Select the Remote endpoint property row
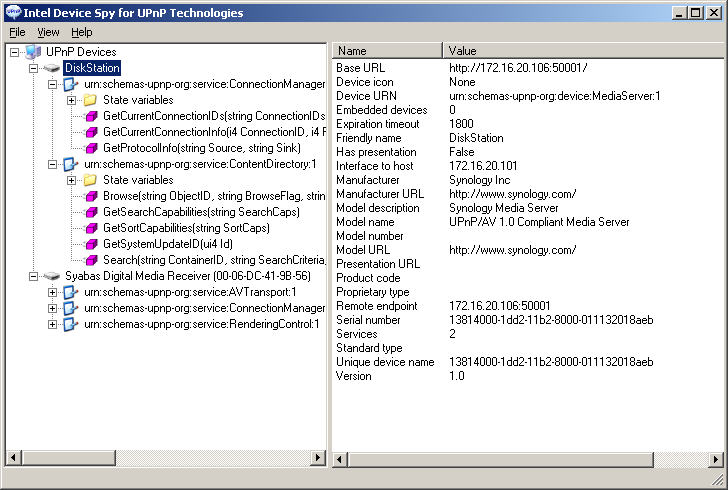The width and height of the screenshot is (728, 490). pyautogui.click(x=527, y=306)
